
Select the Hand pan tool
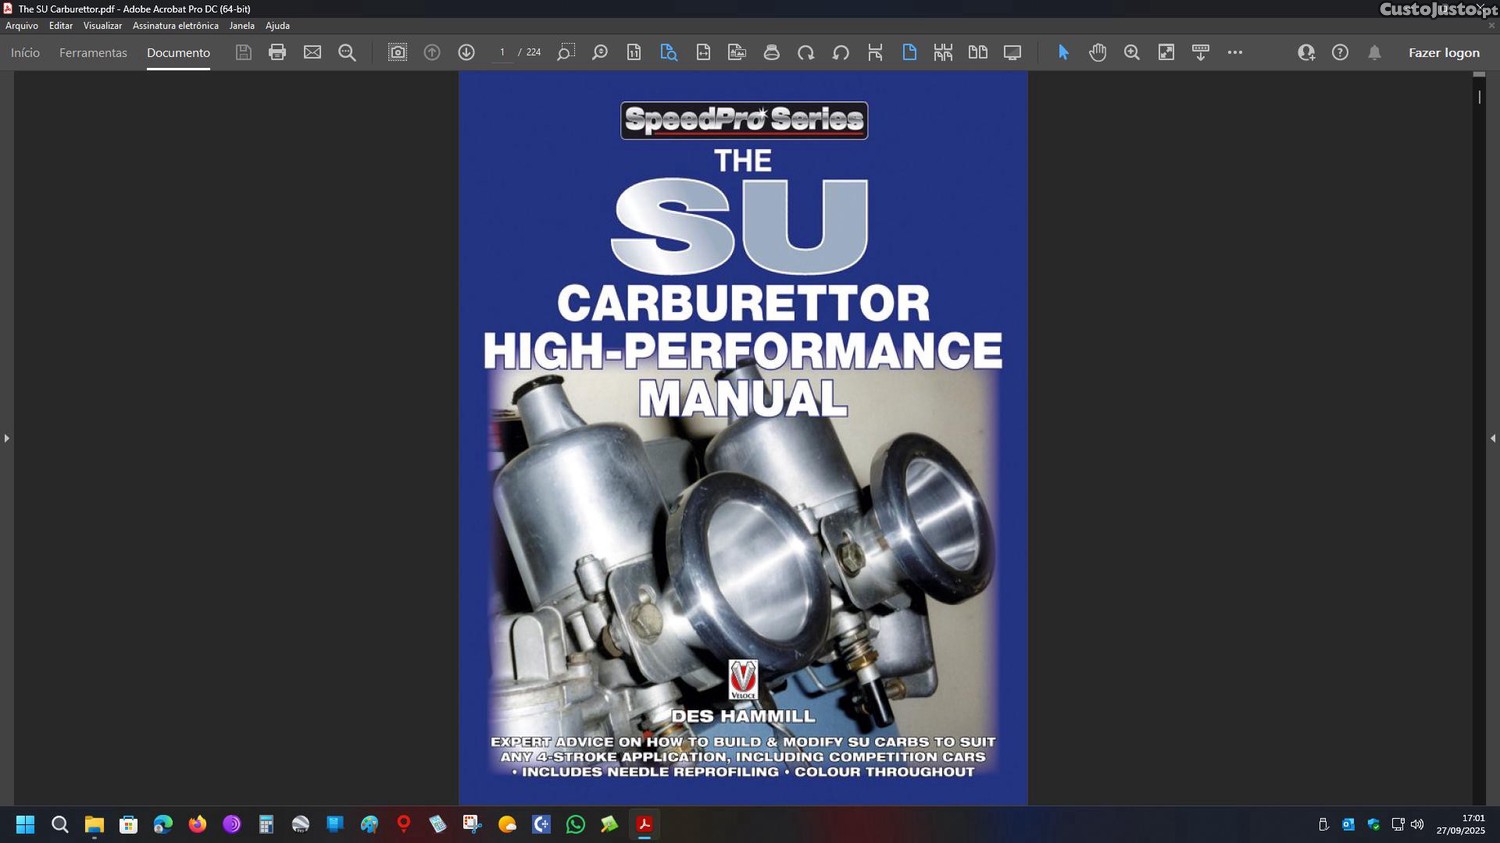tap(1097, 52)
